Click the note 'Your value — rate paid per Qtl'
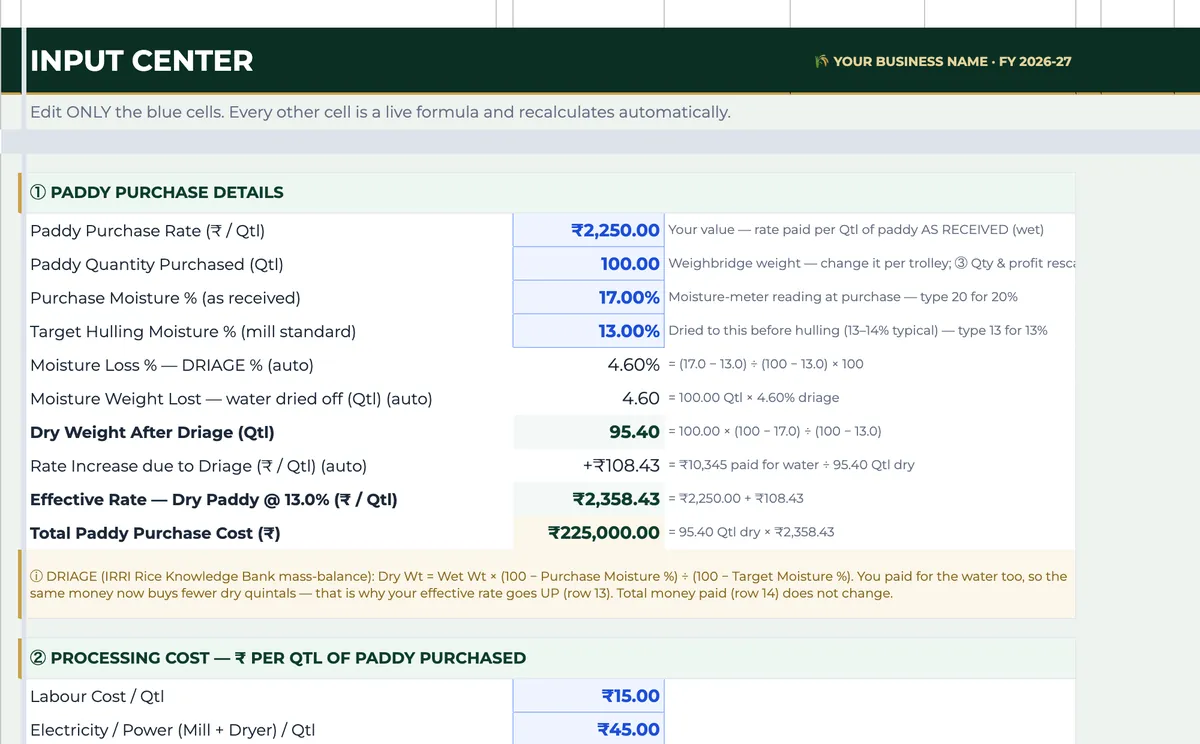Viewport: 1200px width, 744px height. pos(856,230)
